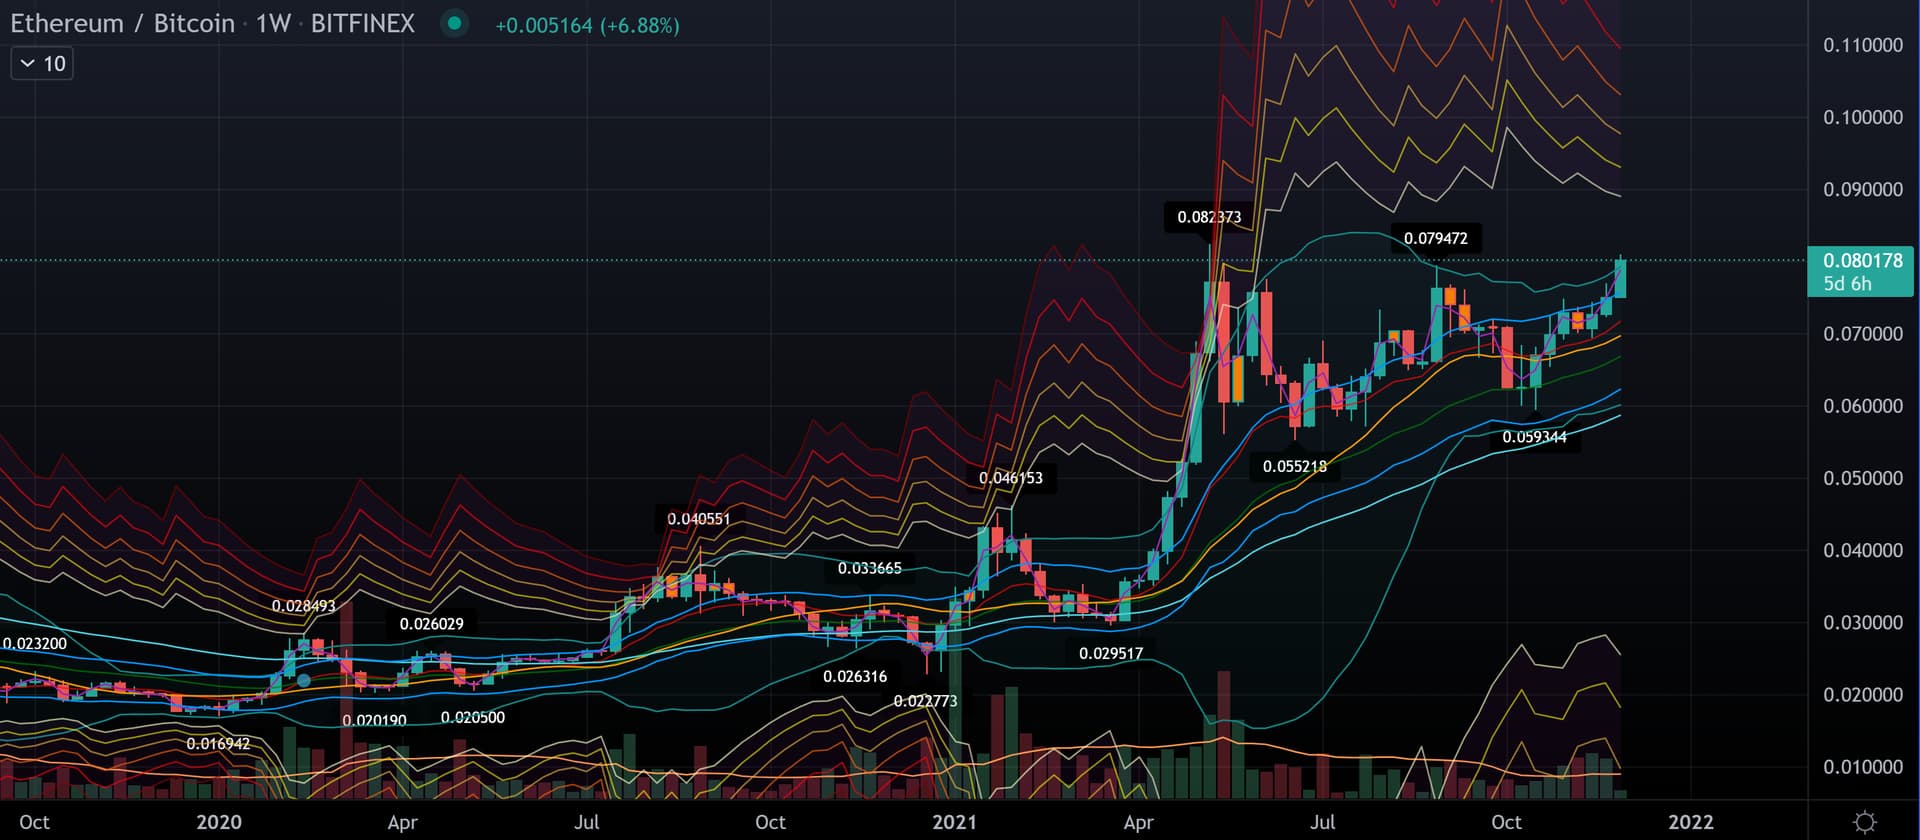Select the 0.082373 pivot high label
Screen dimensions: 1920x840
tap(1208, 217)
